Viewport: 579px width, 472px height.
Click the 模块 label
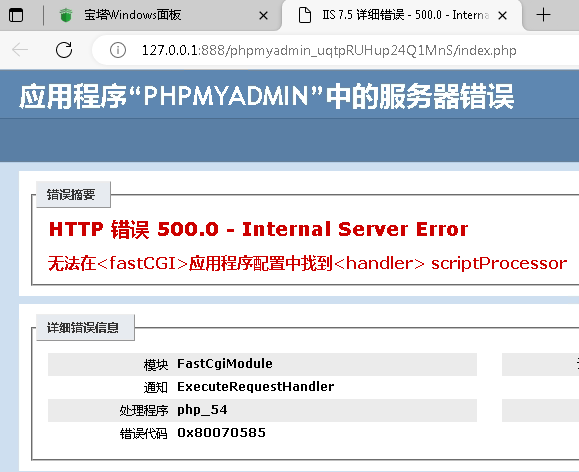(x=155, y=365)
